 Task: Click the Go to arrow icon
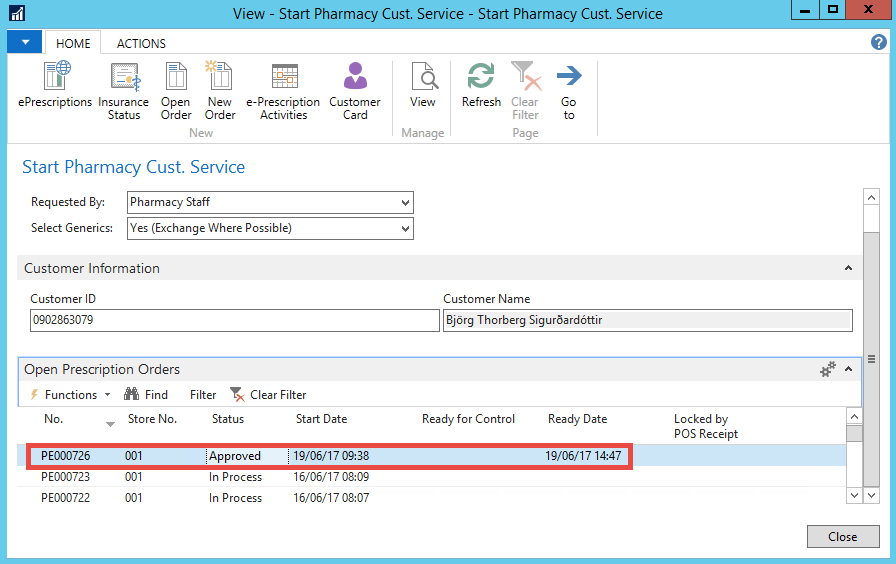coord(569,78)
